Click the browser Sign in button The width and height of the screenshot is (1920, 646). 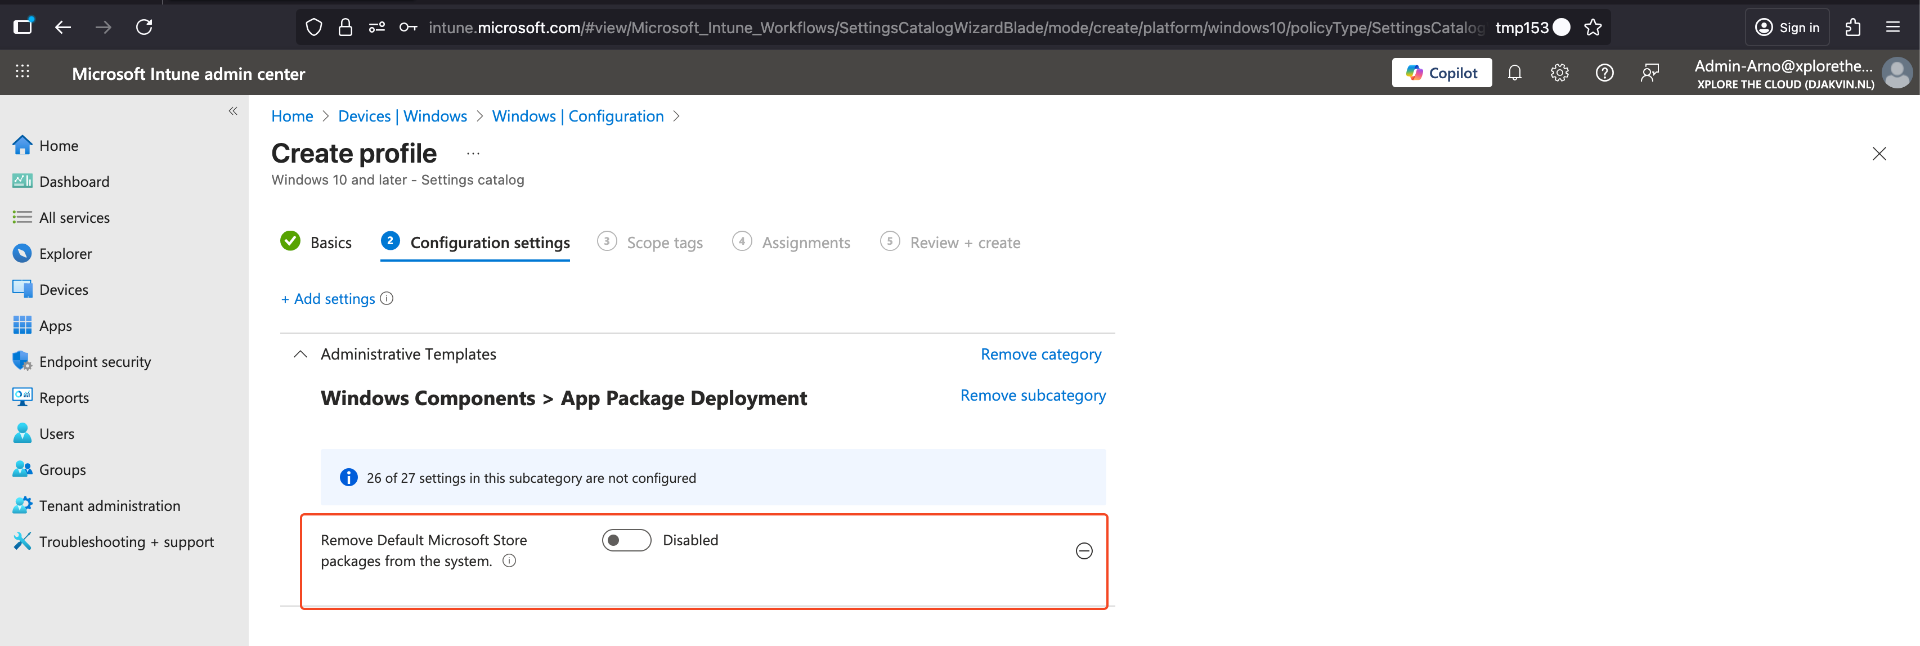click(x=1787, y=27)
